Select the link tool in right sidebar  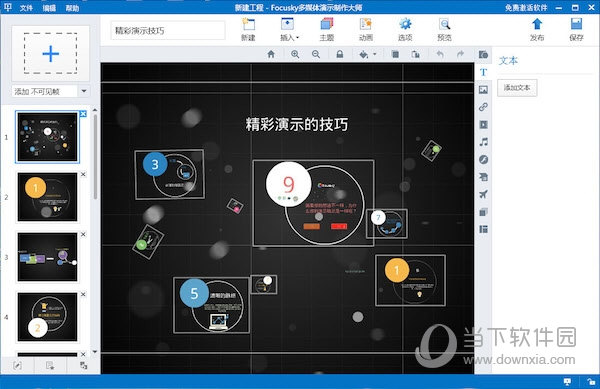(x=483, y=107)
